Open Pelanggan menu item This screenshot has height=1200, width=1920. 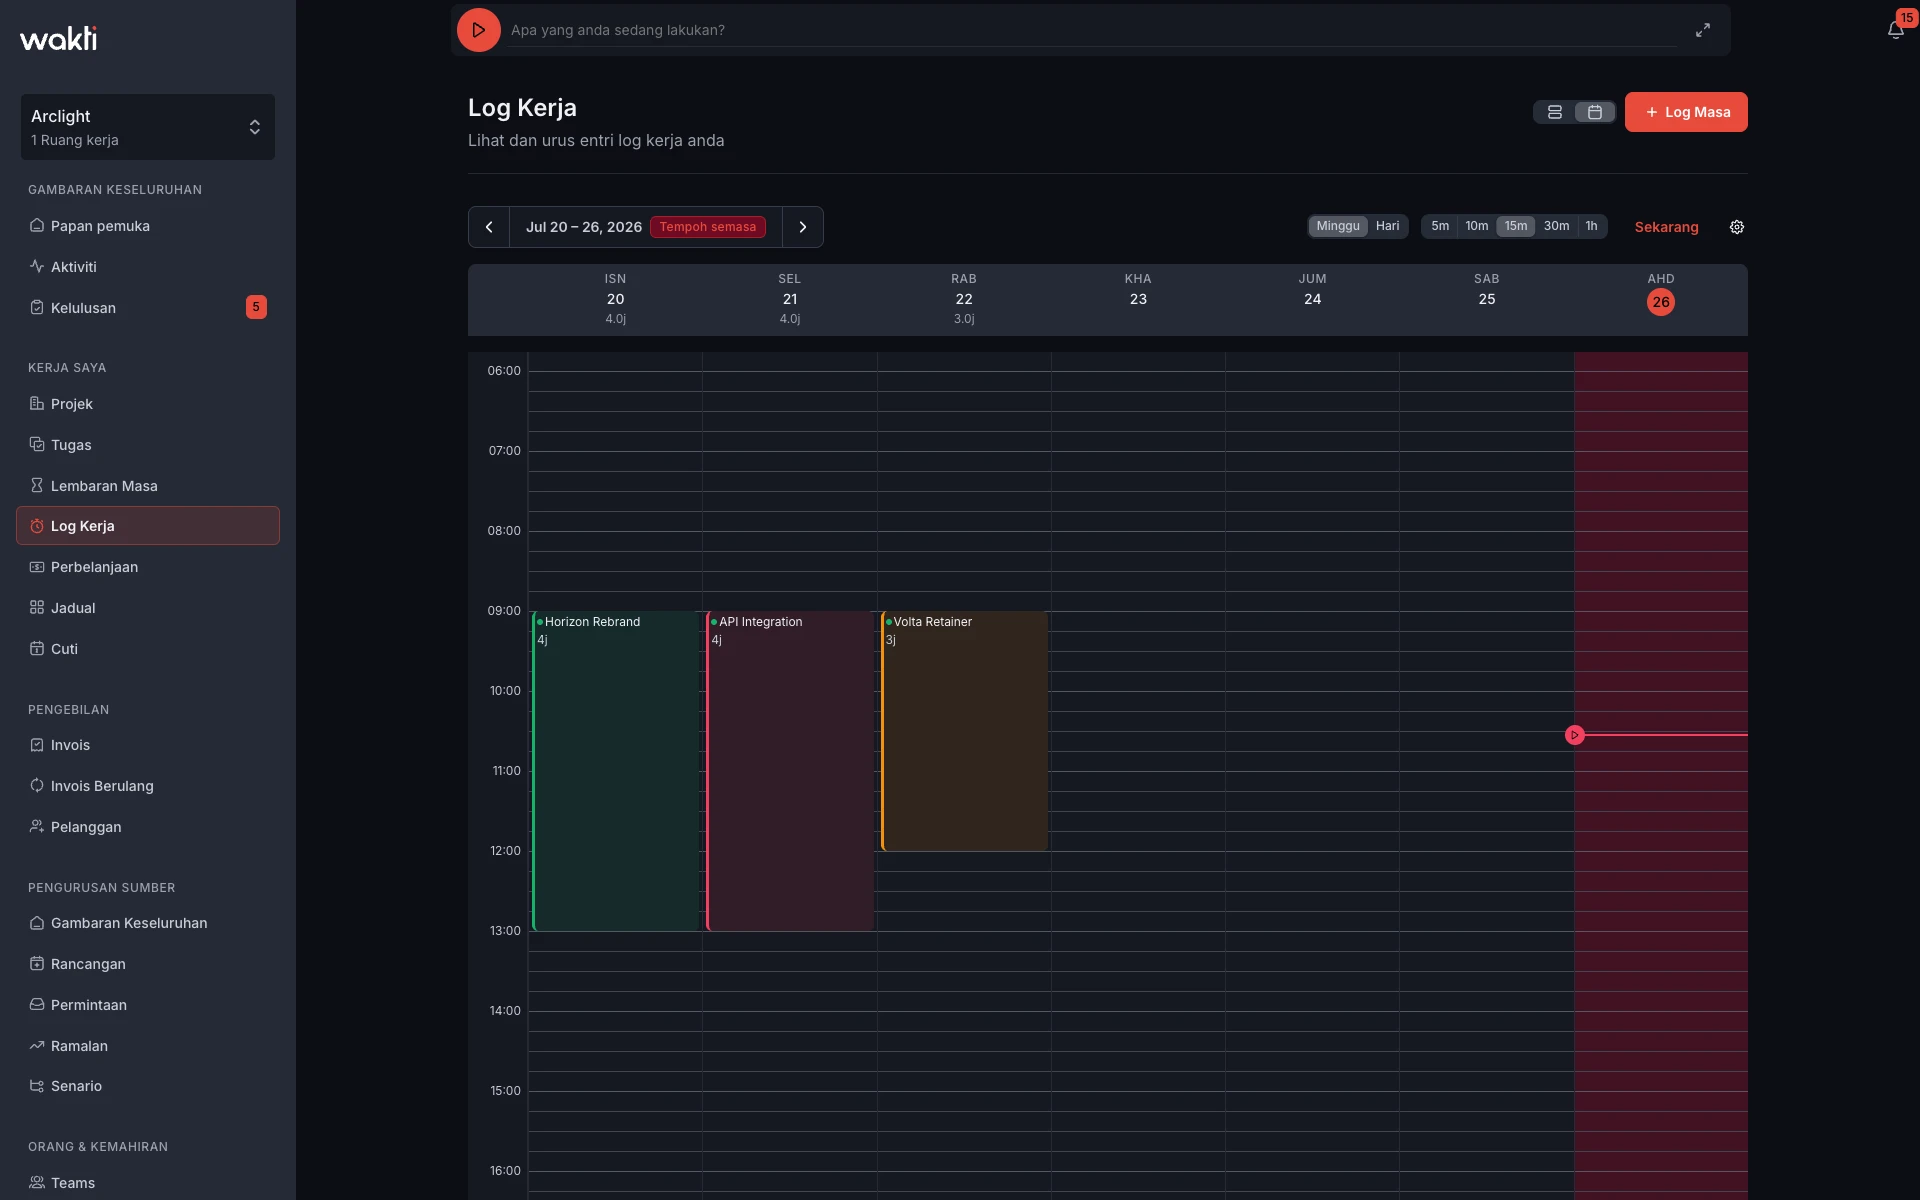coord(148,827)
